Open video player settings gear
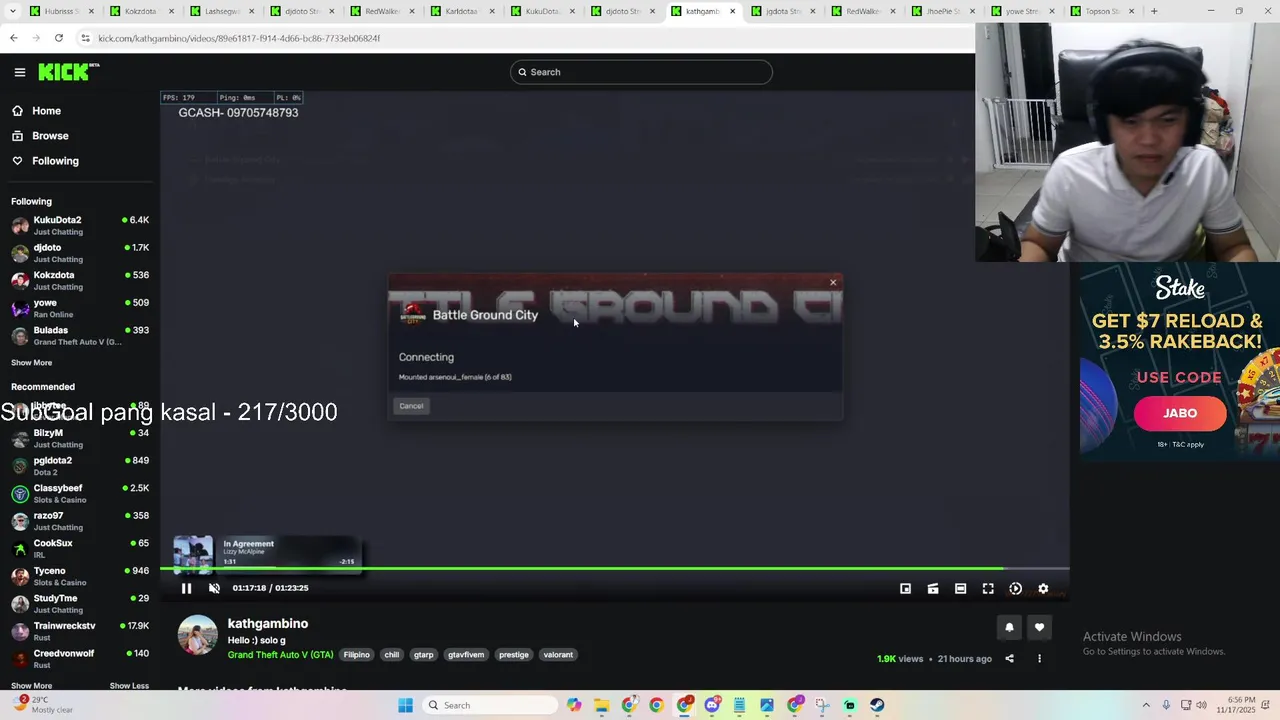 1043,589
